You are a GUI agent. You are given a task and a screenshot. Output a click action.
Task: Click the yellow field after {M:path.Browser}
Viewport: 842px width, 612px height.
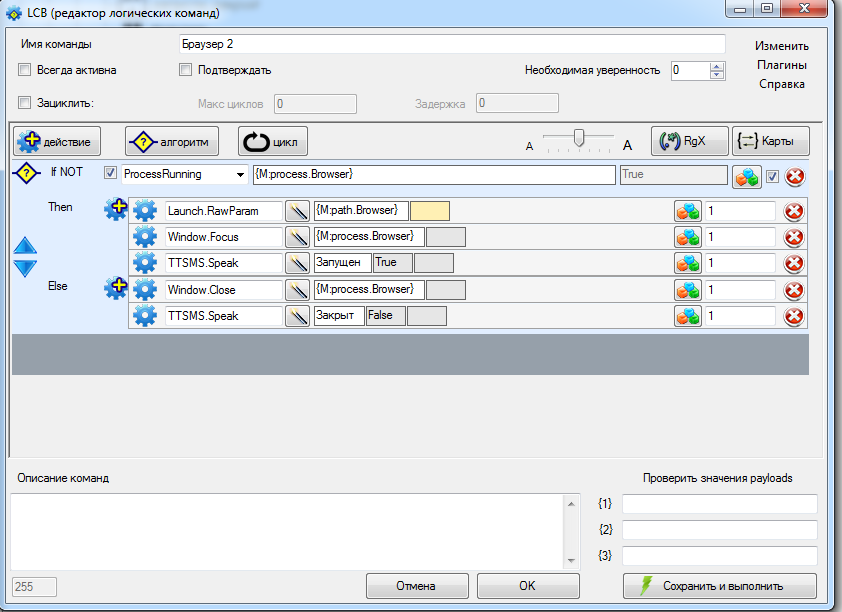pos(430,211)
